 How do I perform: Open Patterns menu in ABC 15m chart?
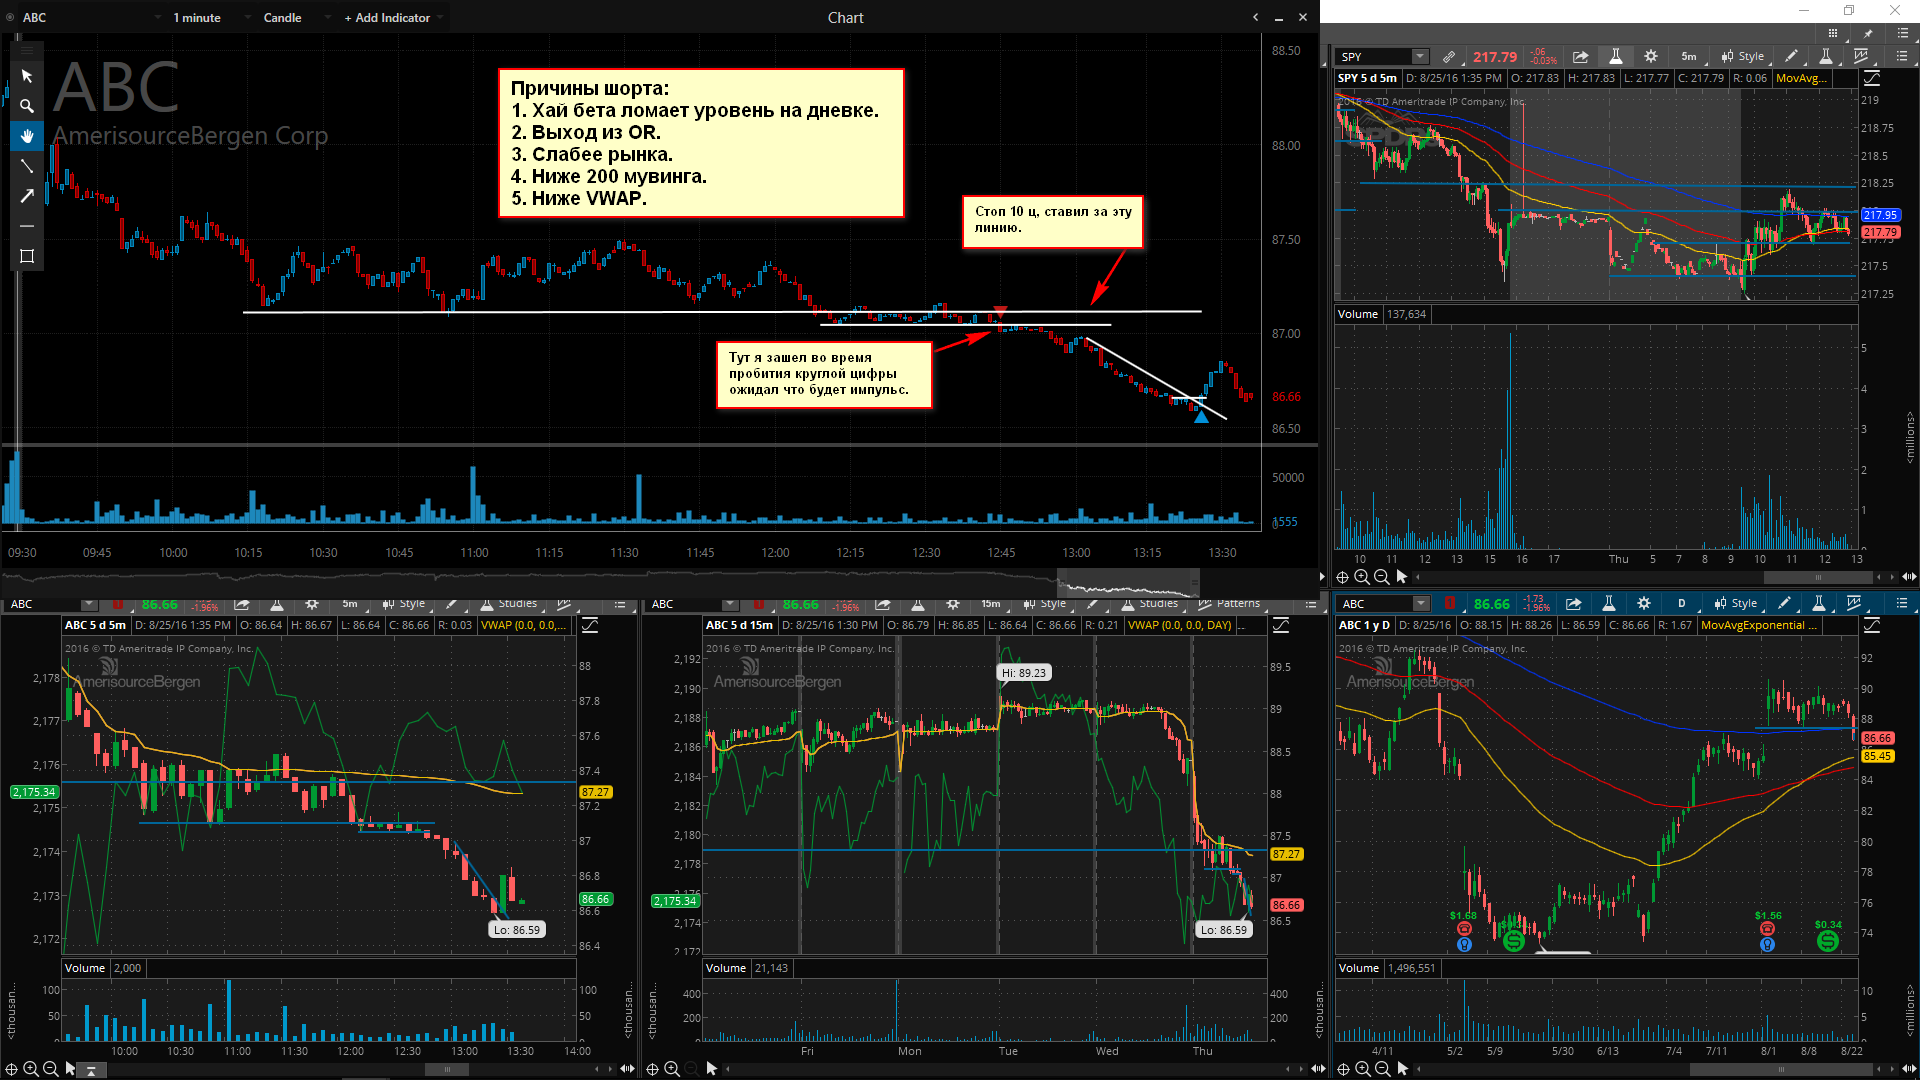1230,604
